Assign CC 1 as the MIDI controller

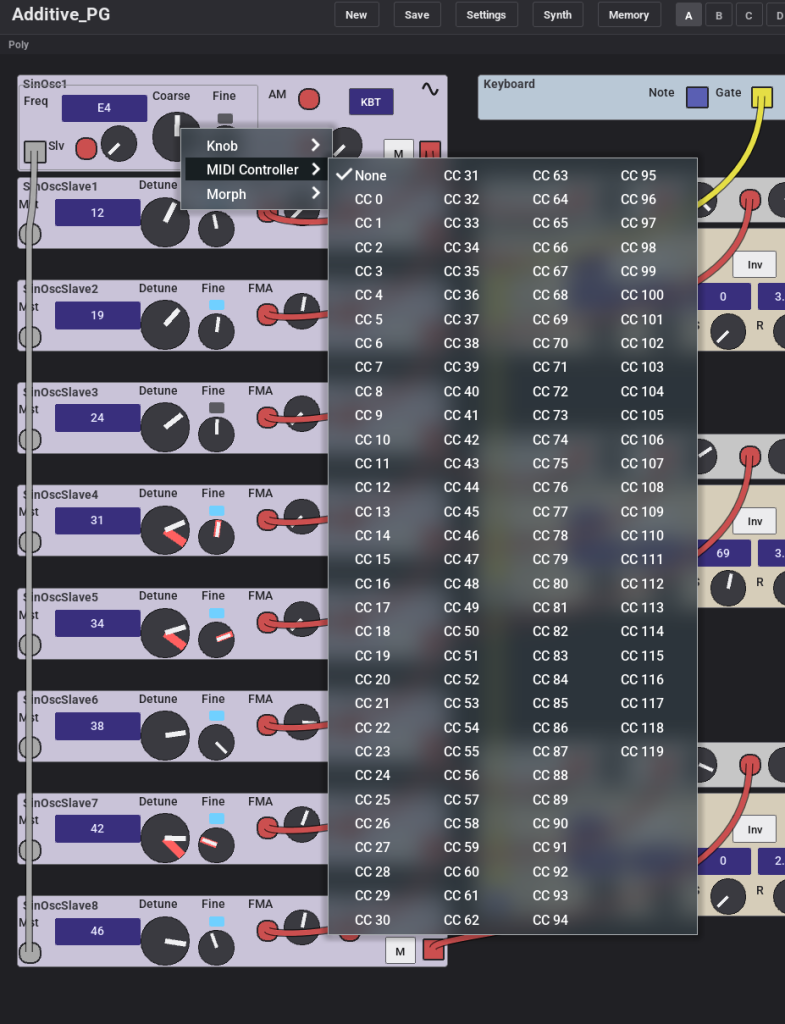point(368,223)
